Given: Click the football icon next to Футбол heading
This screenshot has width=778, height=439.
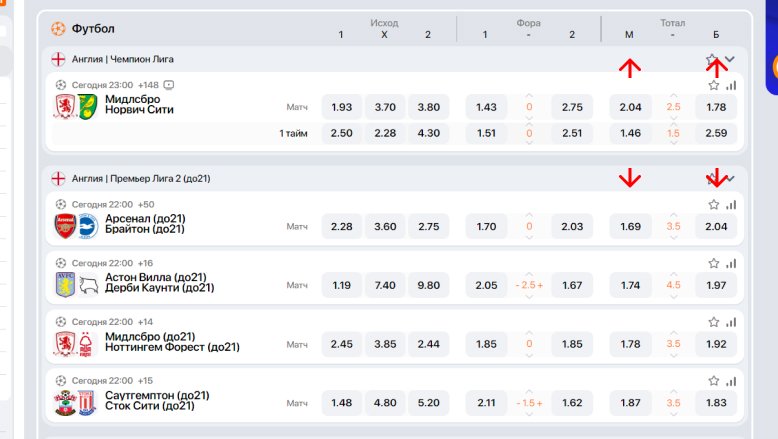Looking at the screenshot, I should [x=58, y=28].
